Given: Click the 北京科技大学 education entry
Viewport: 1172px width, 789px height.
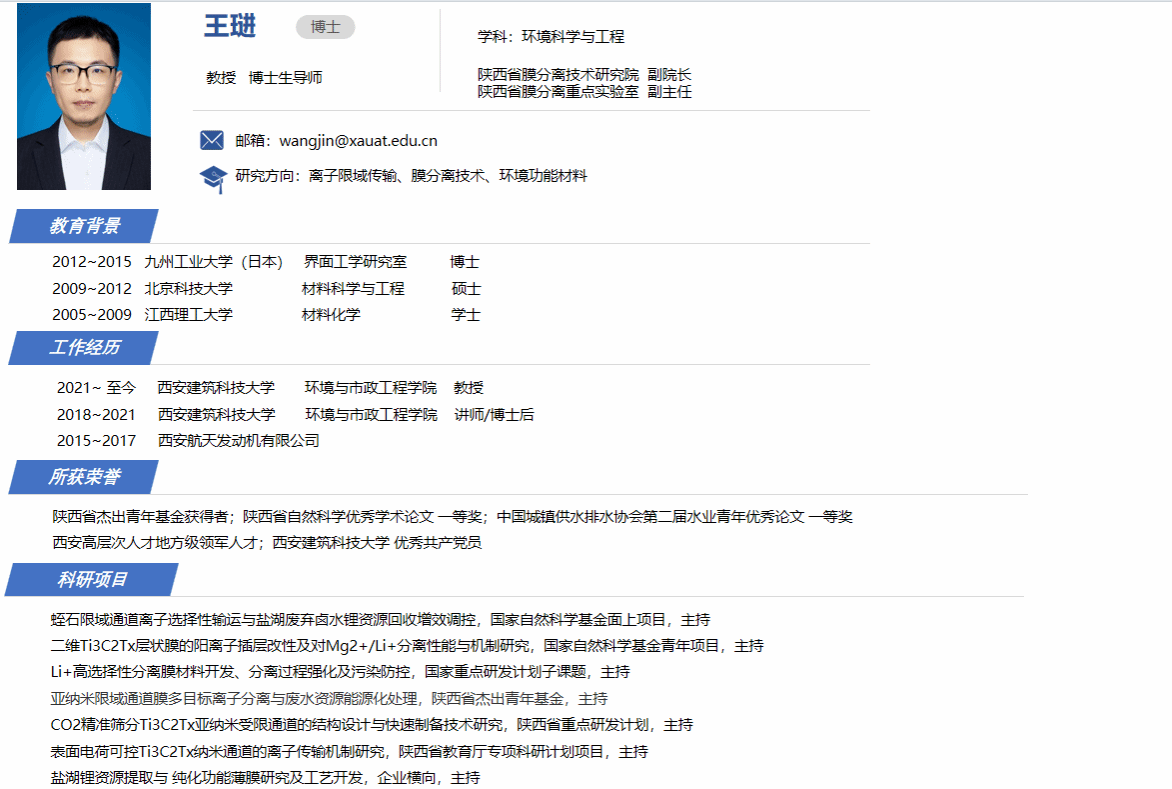Looking at the screenshot, I should coord(188,289).
